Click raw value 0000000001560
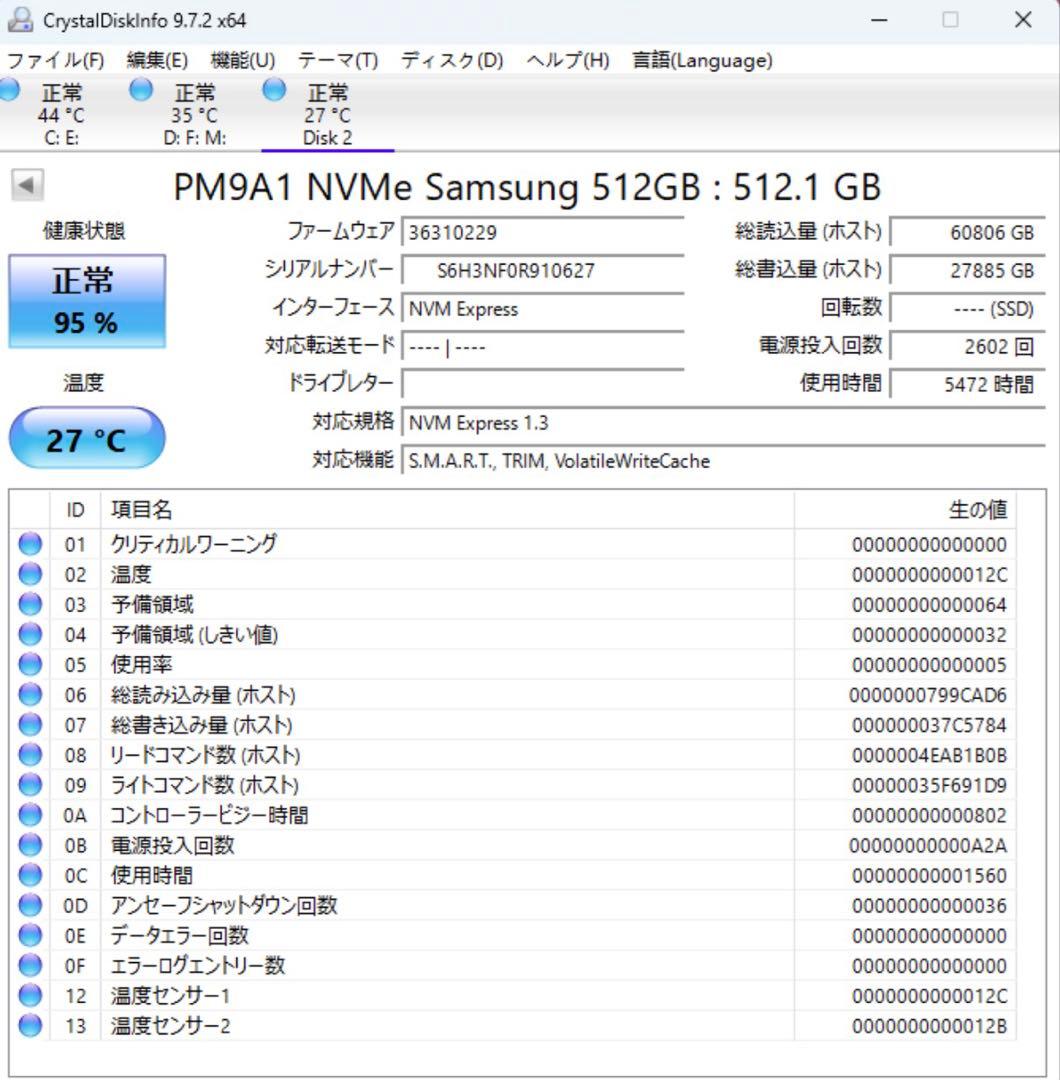 point(929,875)
